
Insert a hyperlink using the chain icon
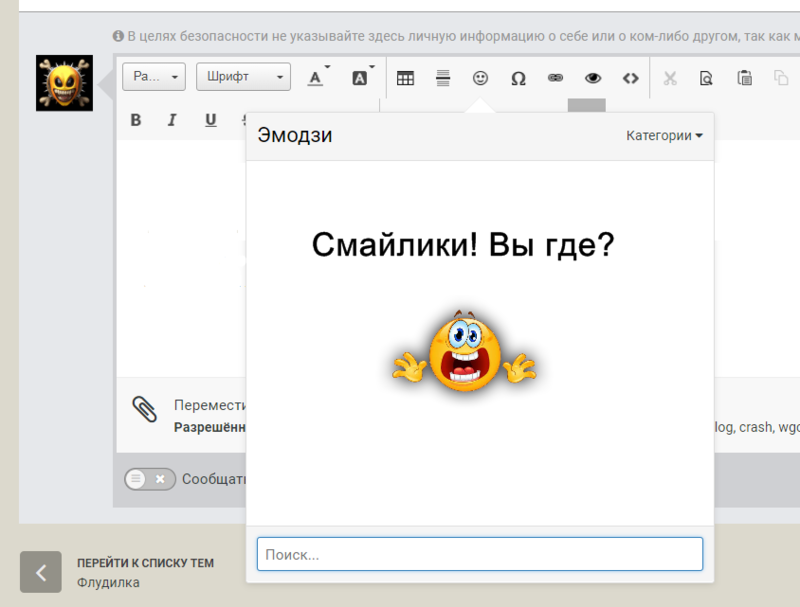[555, 77]
